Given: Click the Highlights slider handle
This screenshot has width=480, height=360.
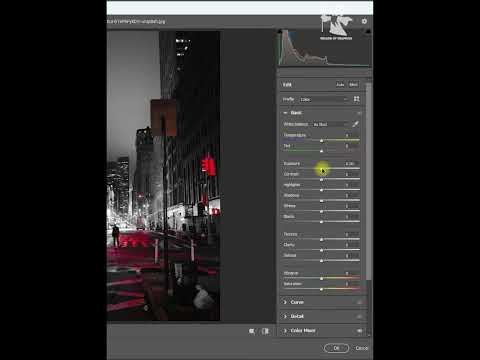Looking at the screenshot, I should click(x=322, y=190).
